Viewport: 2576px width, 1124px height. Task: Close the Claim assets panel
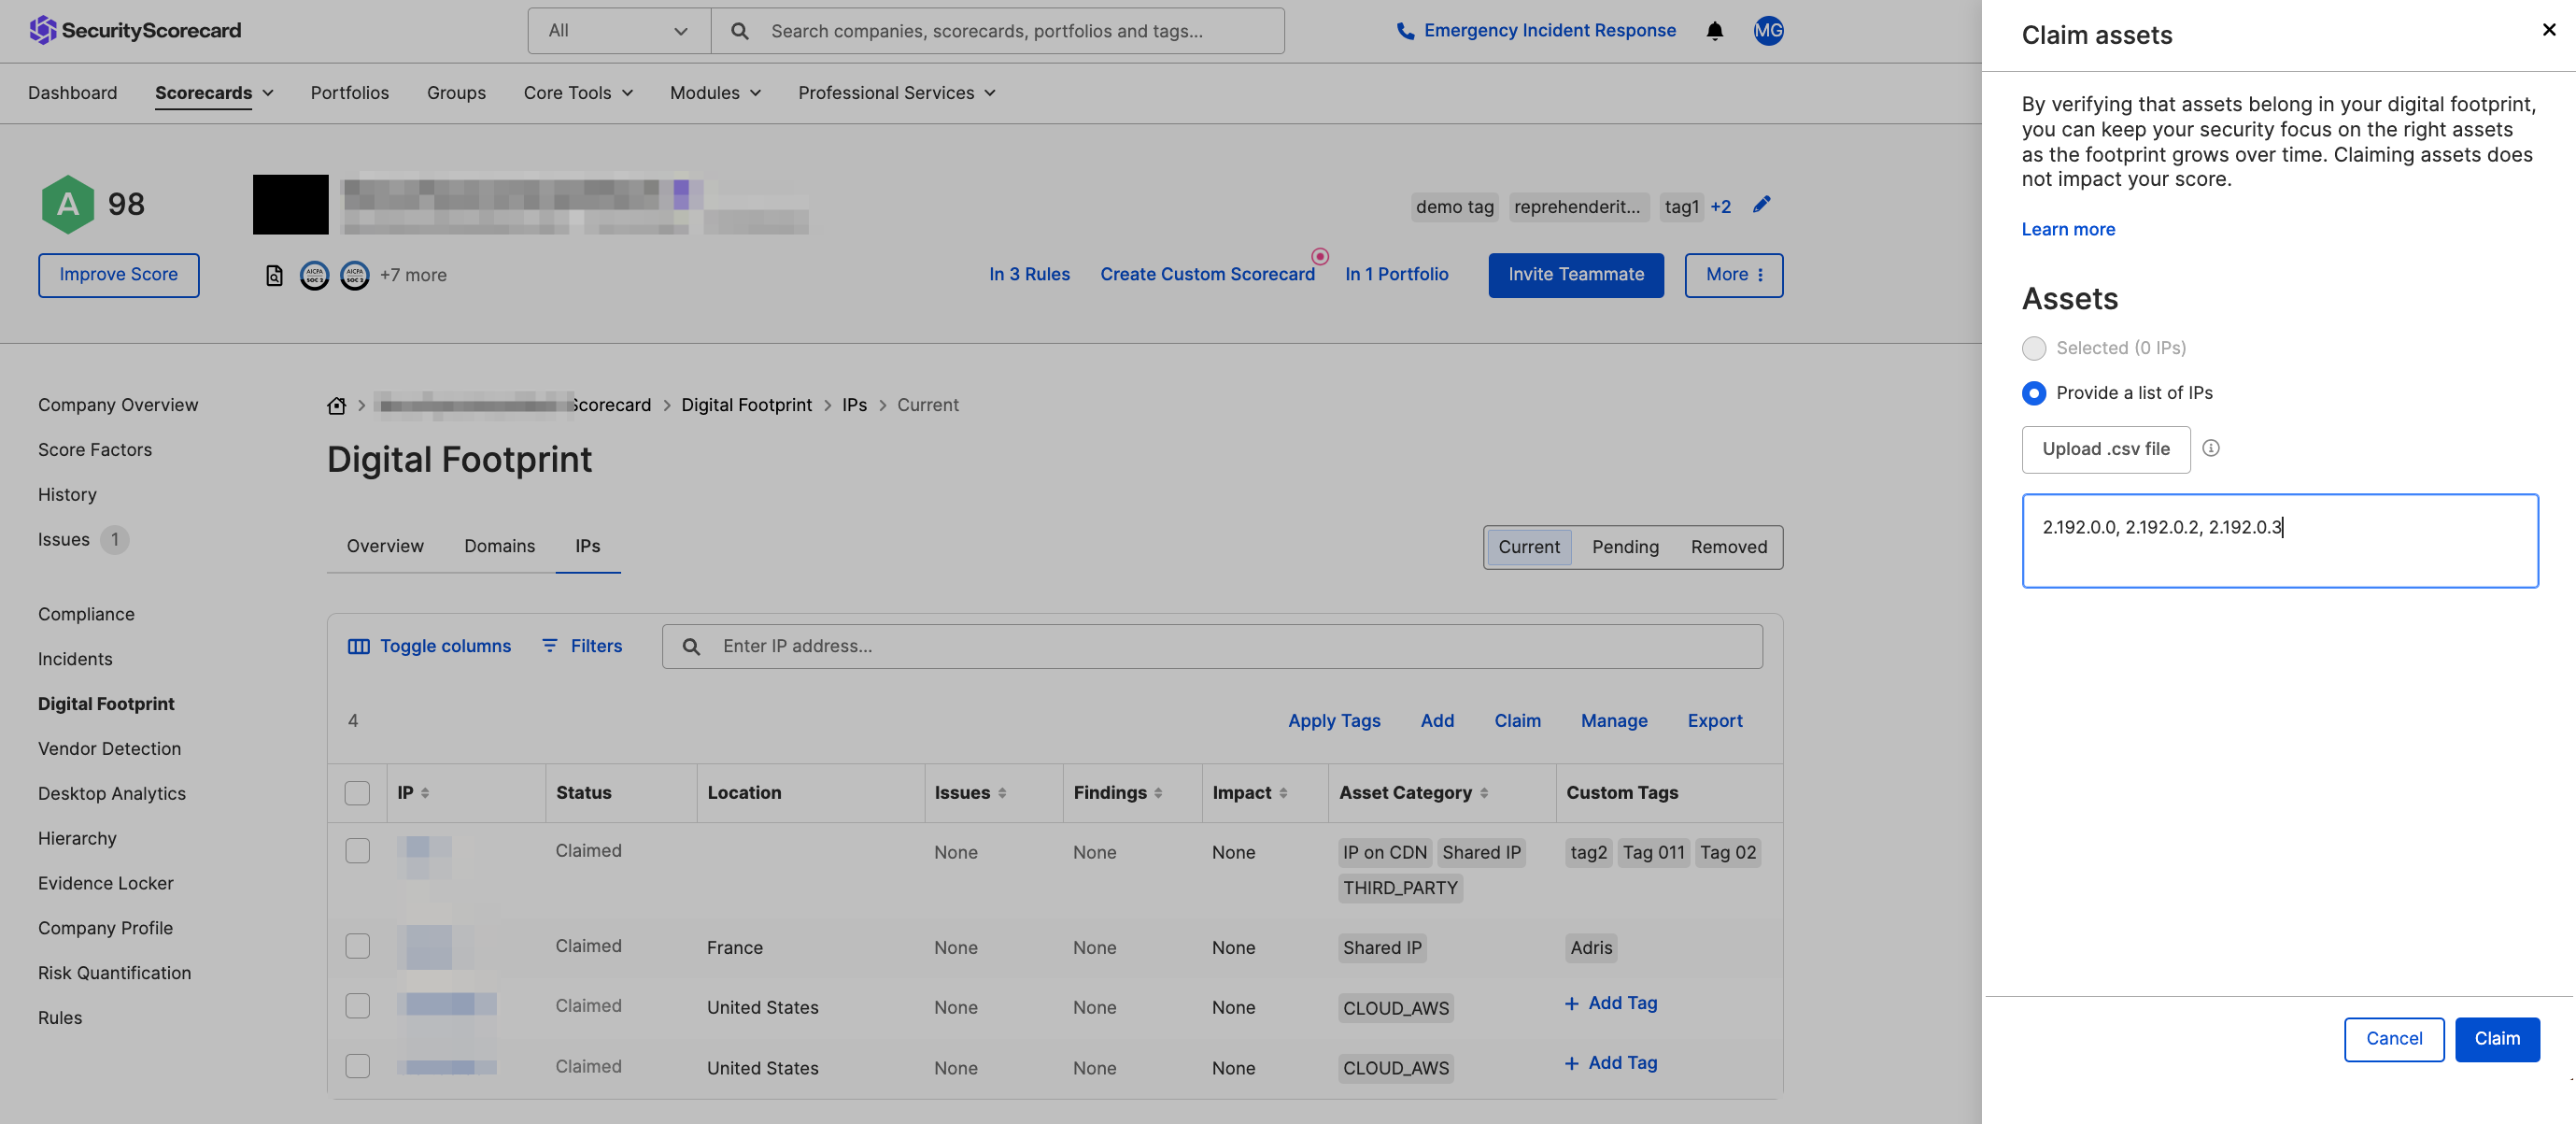pyautogui.click(x=2548, y=30)
